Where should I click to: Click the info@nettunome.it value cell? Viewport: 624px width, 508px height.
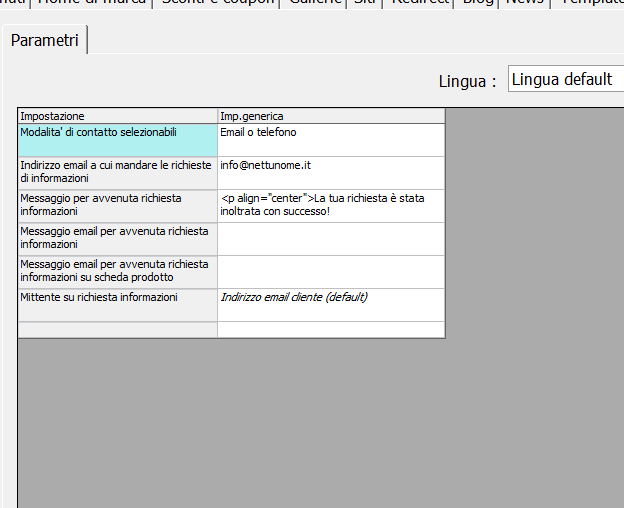pyautogui.click(x=331, y=173)
